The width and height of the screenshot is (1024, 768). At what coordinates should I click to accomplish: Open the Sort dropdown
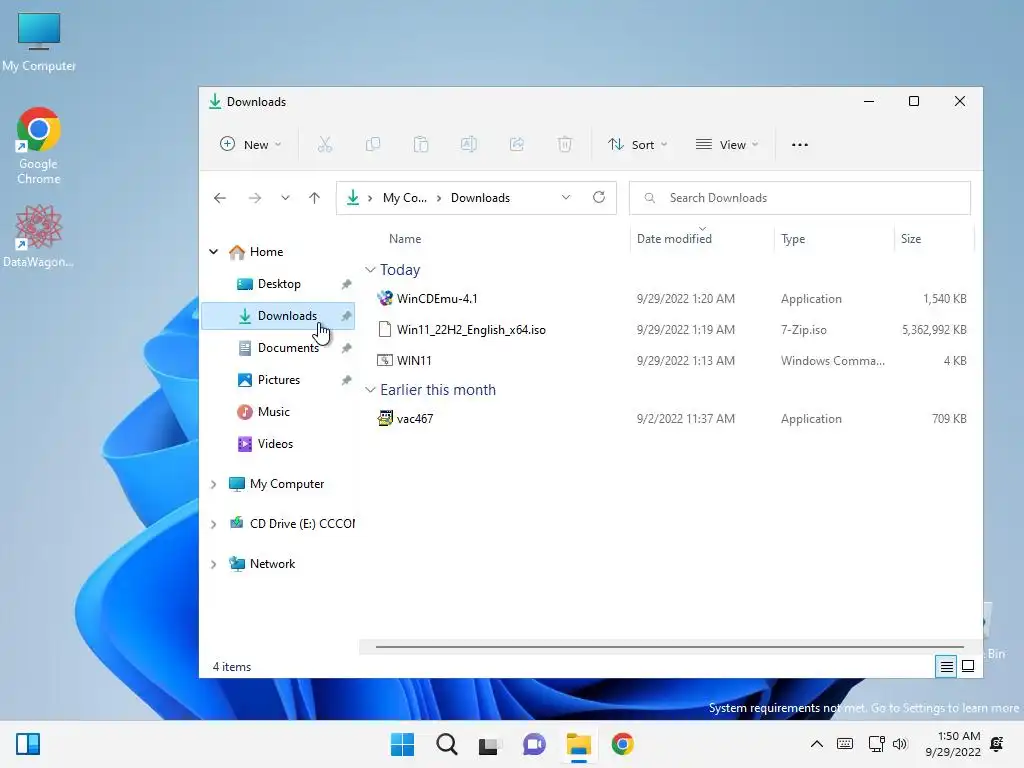(637, 144)
